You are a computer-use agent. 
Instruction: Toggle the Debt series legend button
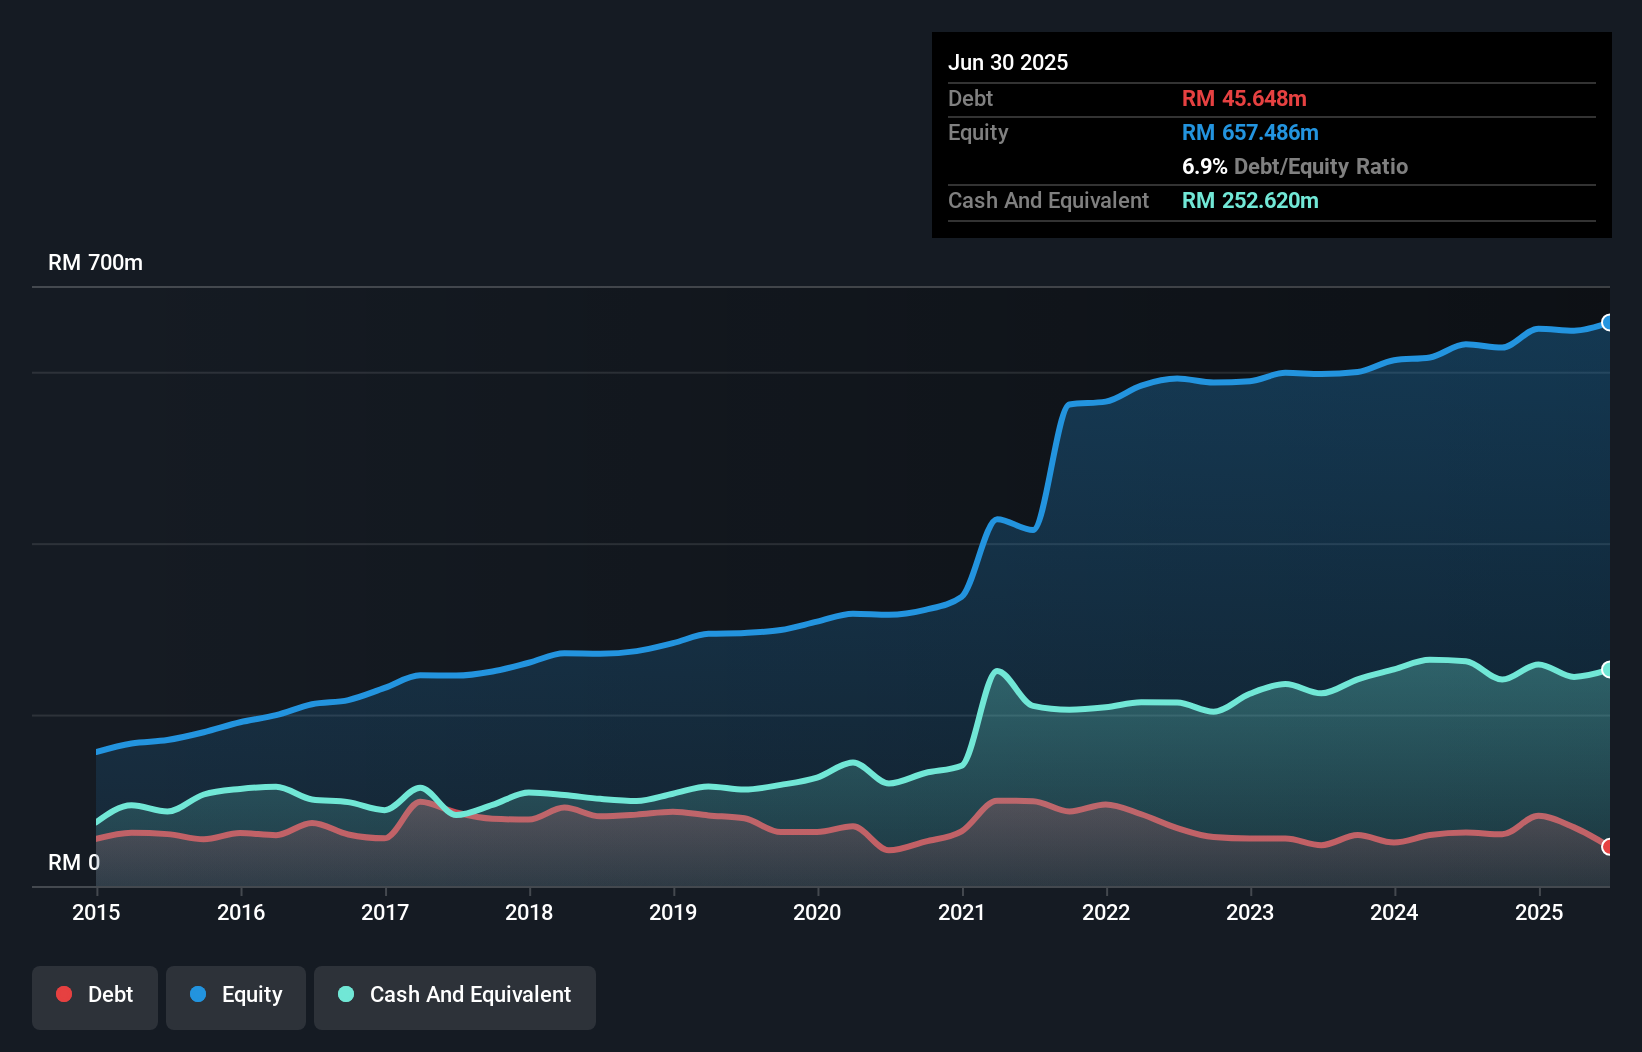click(x=95, y=997)
